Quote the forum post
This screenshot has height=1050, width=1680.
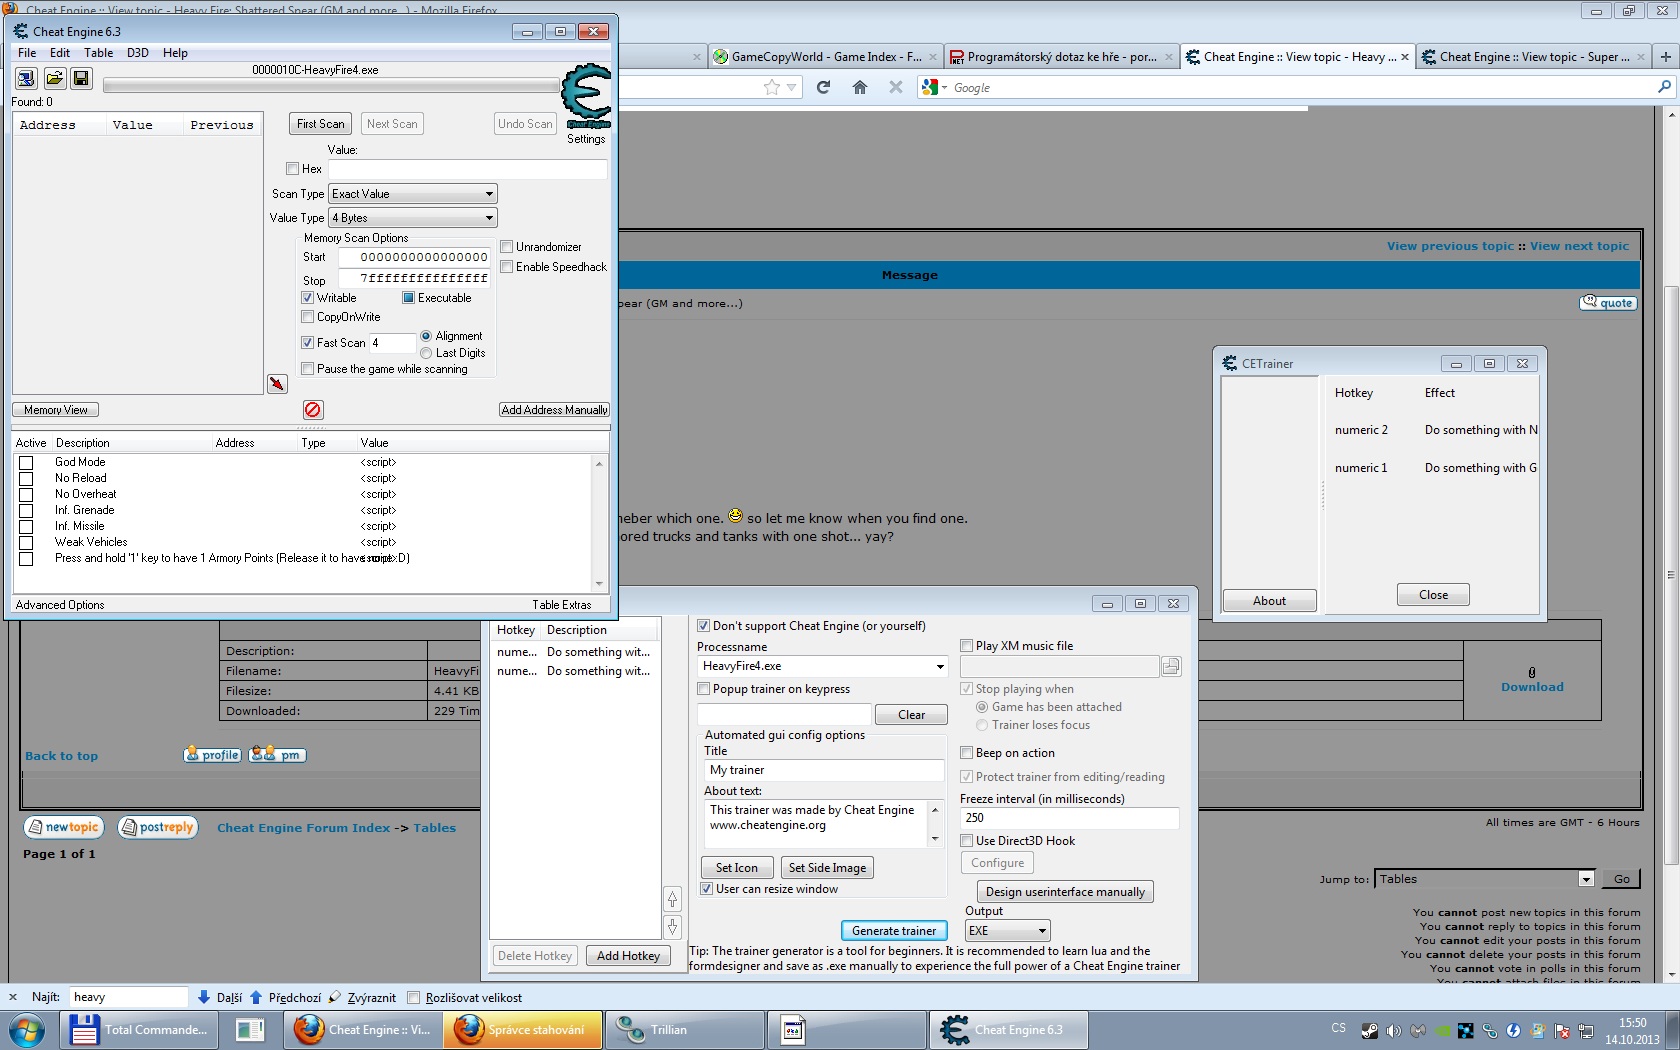(x=1608, y=303)
